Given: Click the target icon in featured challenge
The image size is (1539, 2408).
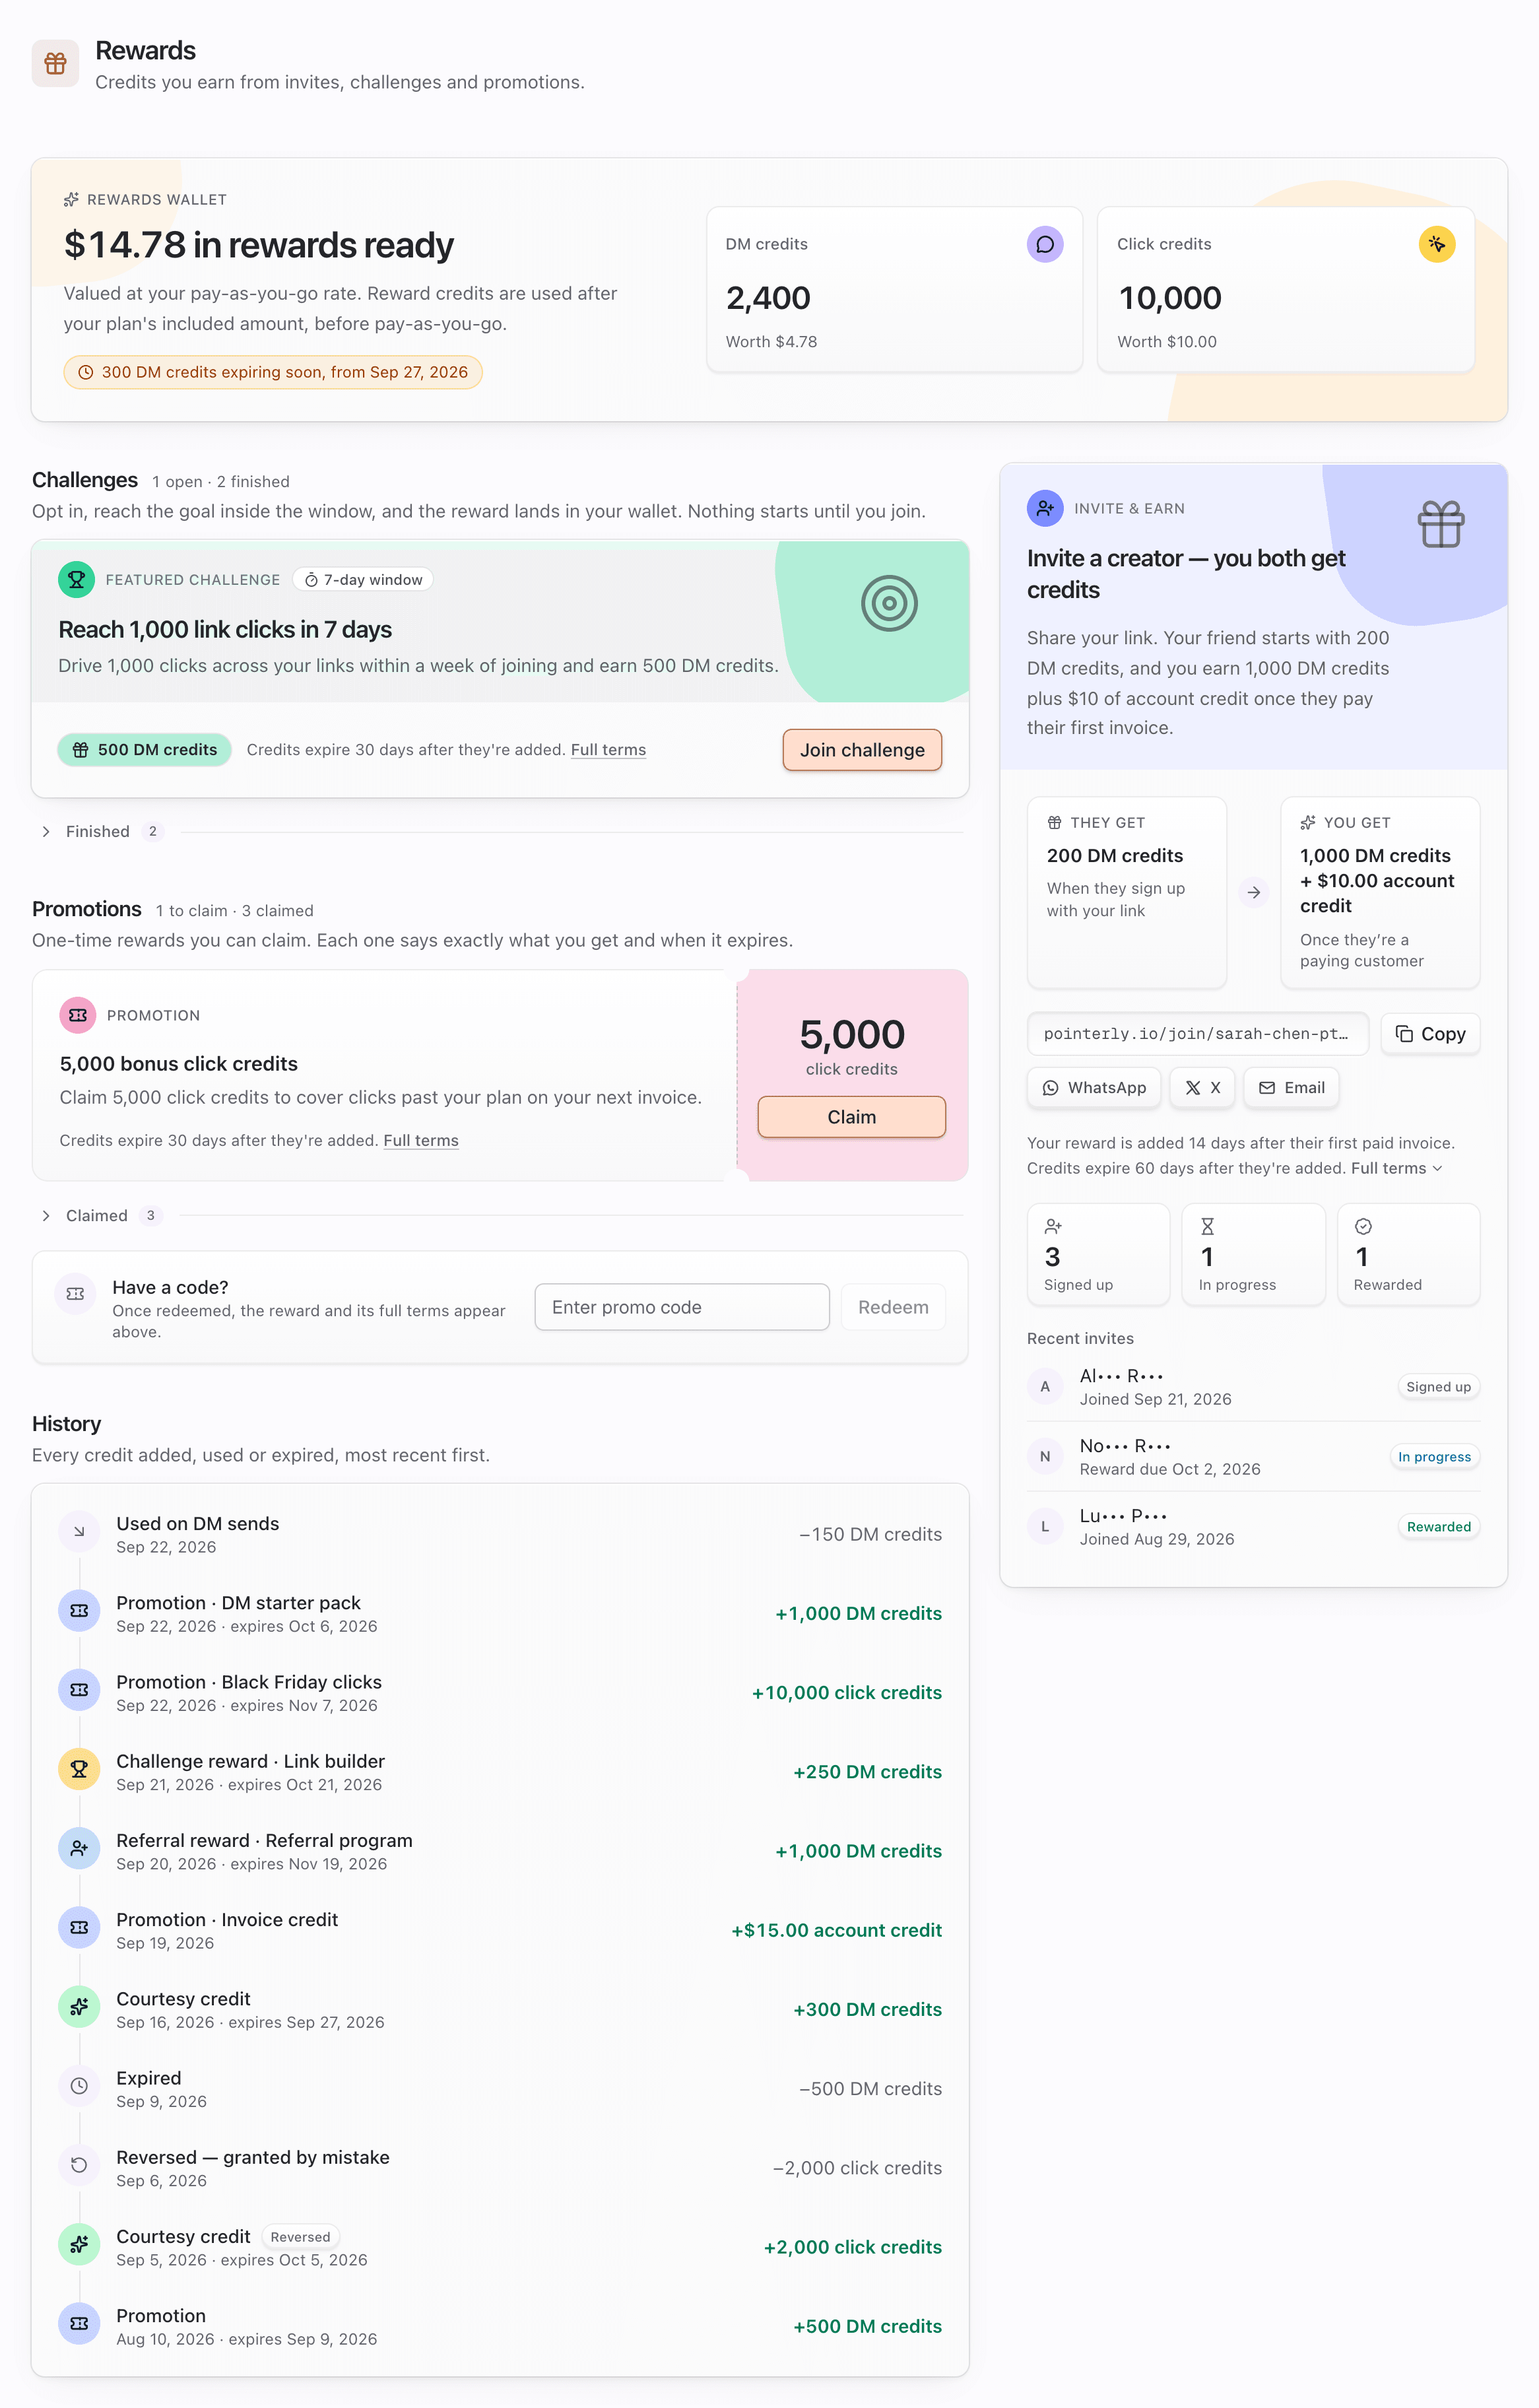Looking at the screenshot, I should click(889, 603).
